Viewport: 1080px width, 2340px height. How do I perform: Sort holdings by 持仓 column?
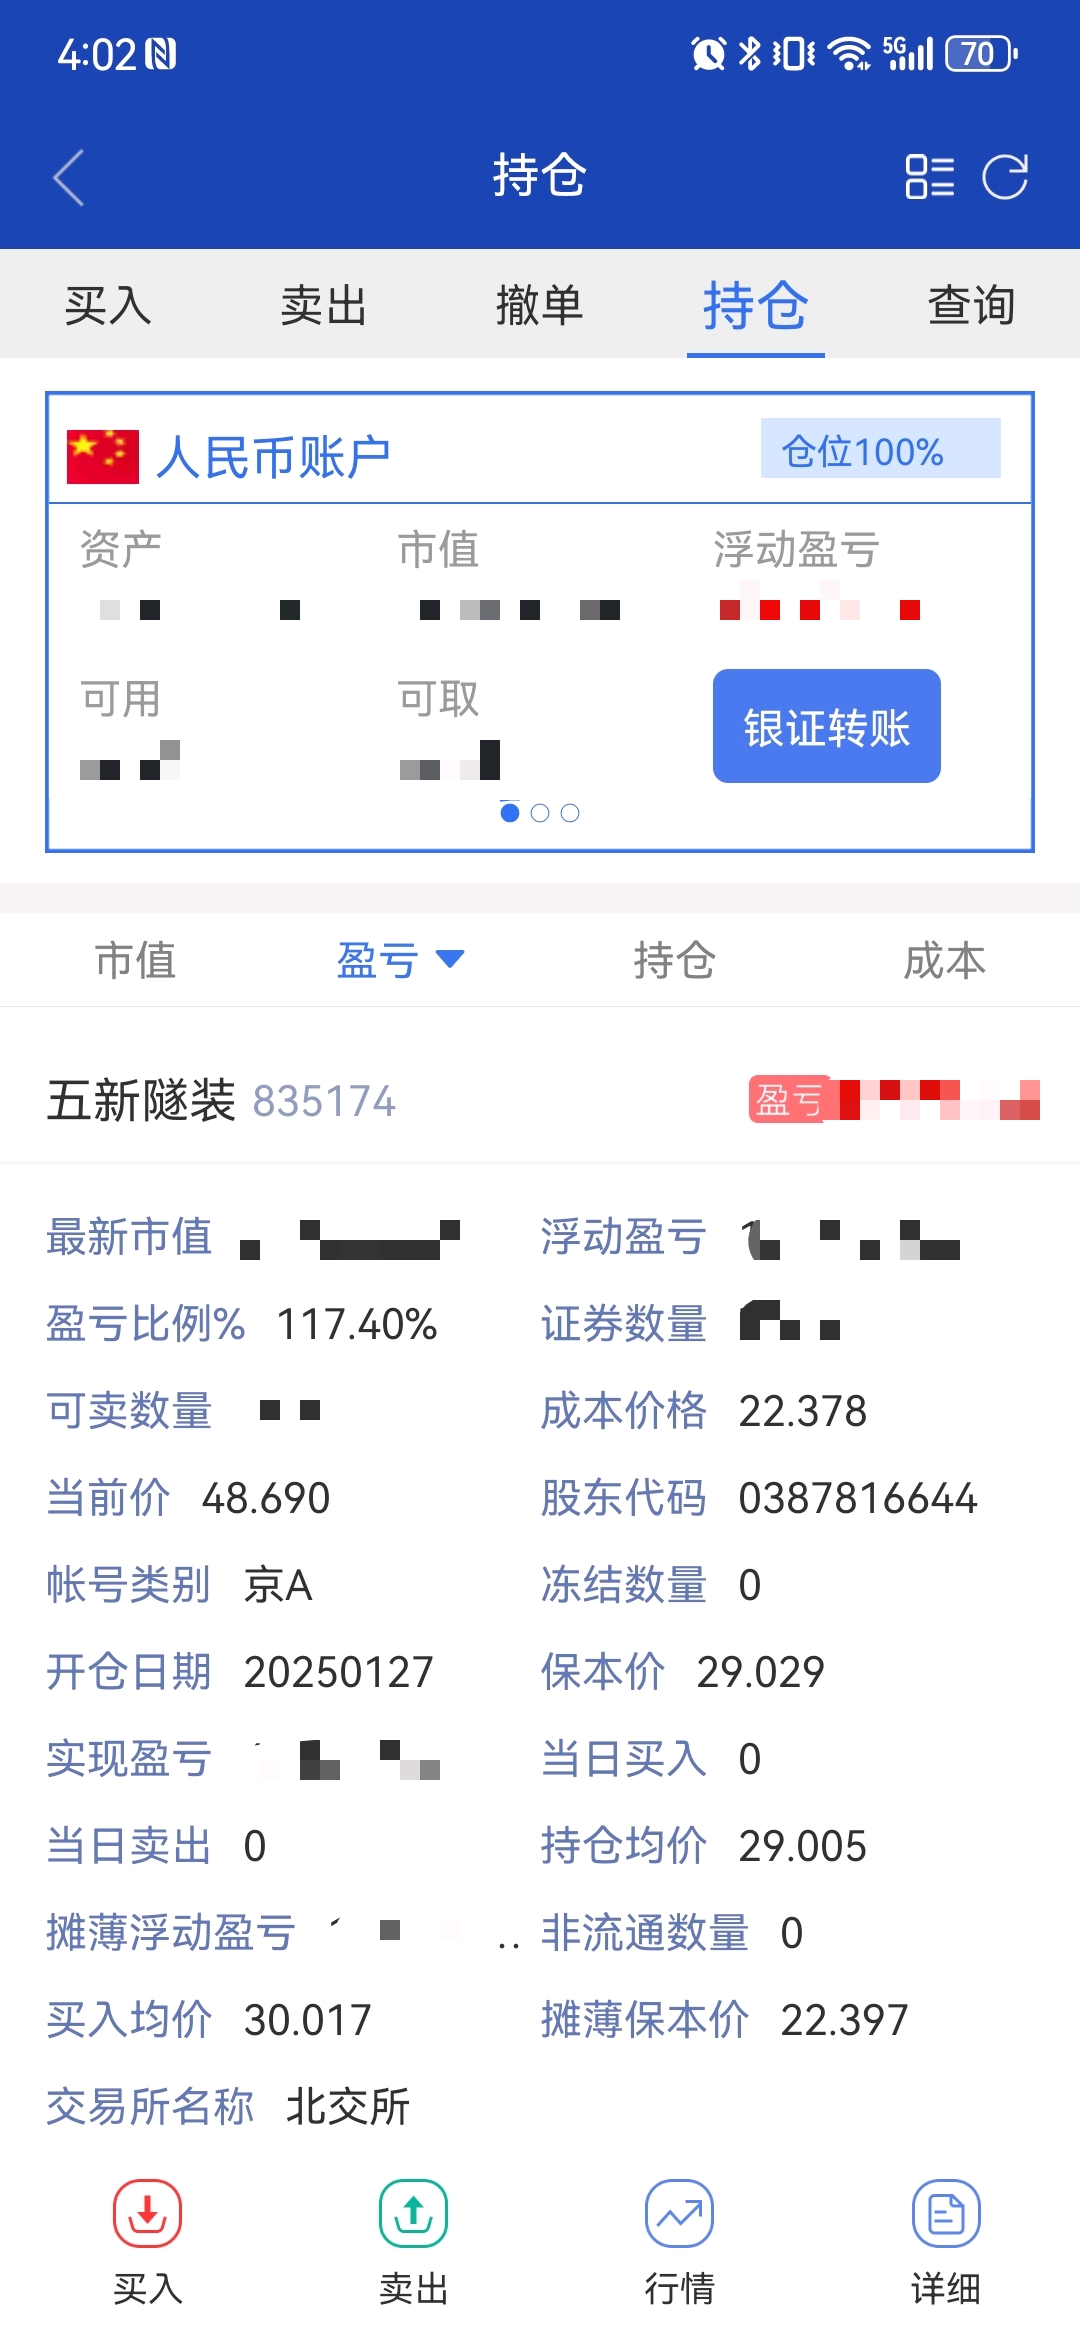(x=675, y=960)
